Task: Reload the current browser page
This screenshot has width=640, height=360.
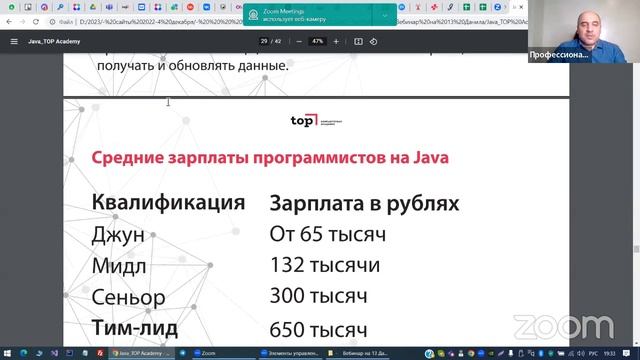Action: 36,22
